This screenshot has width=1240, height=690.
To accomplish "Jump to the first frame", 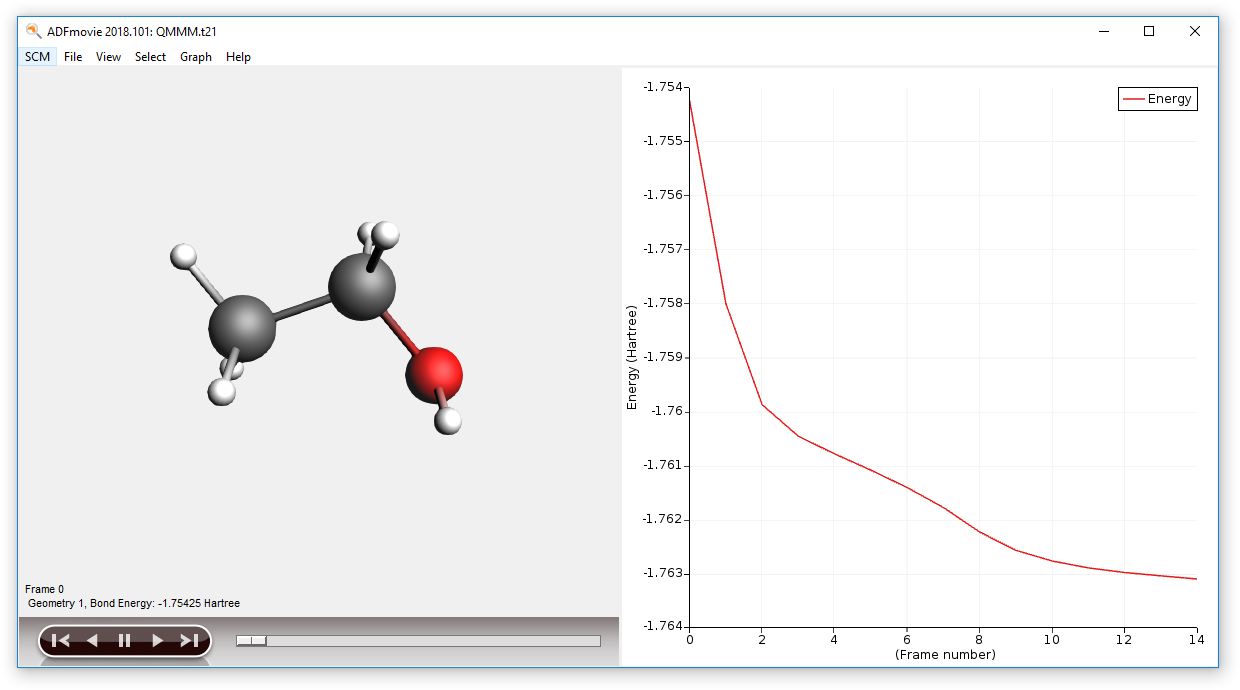I will point(60,641).
